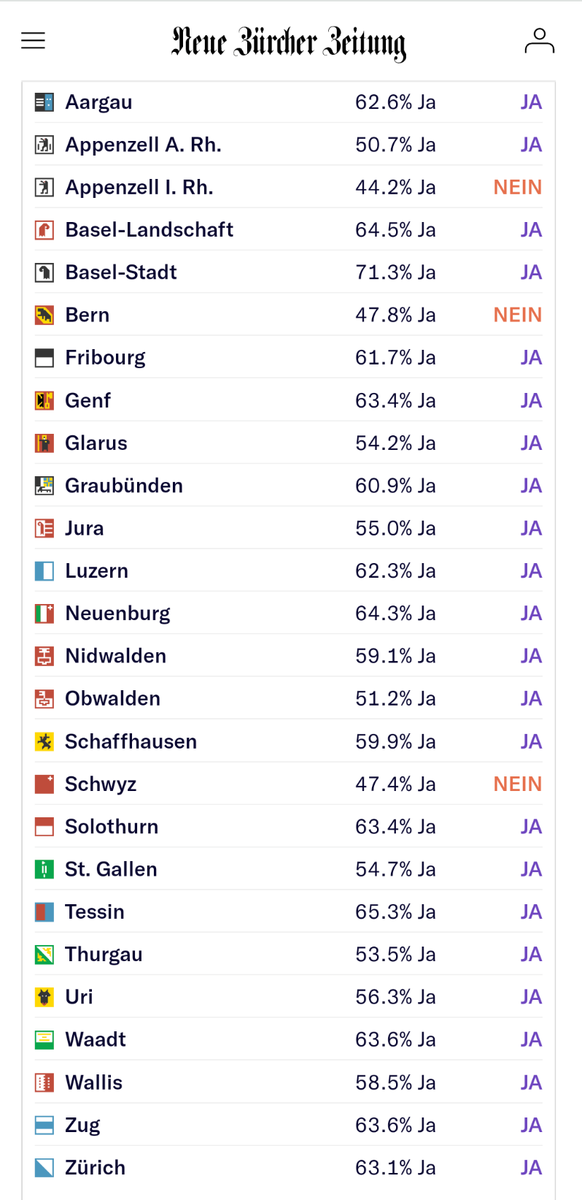Click the Genf canton flag icon

(44, 401)
